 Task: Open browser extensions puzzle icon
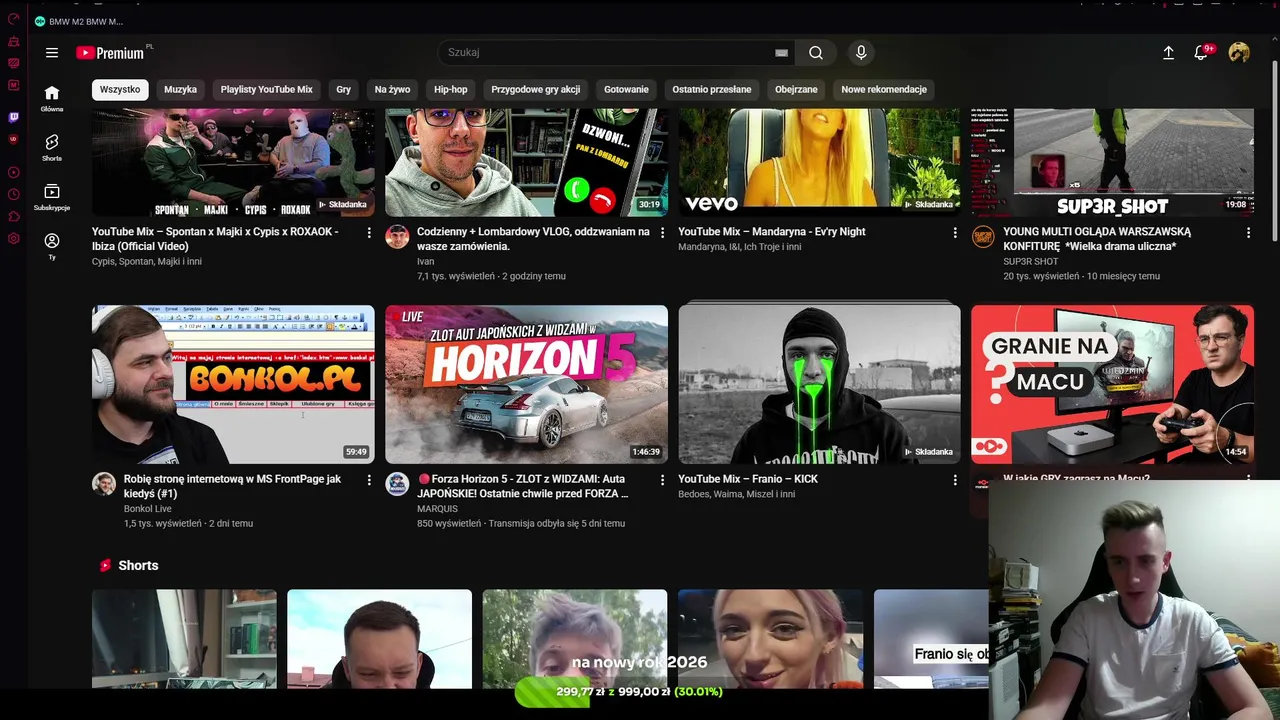tap(14, 217)
